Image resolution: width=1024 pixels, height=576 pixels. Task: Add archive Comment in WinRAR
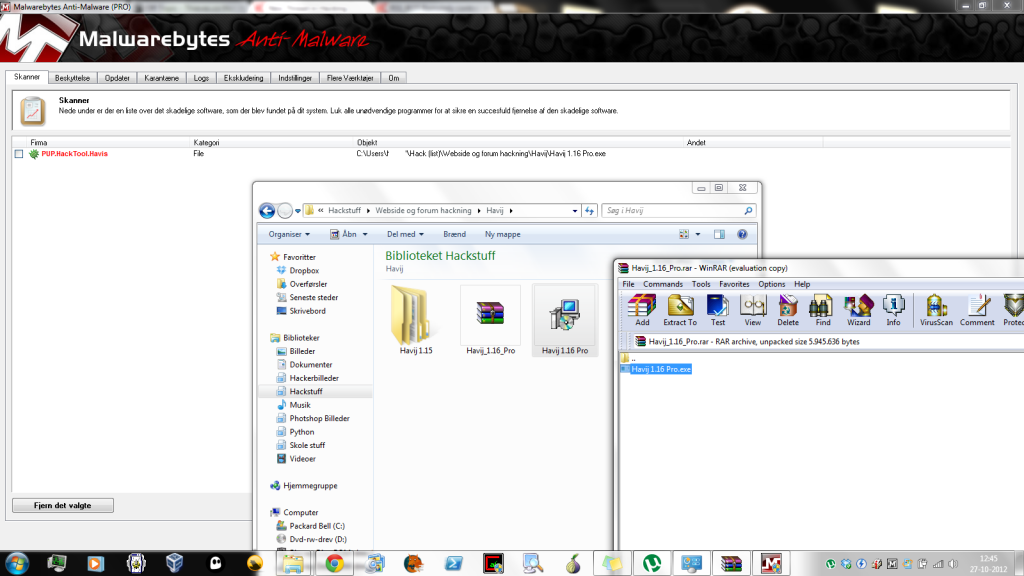[x=977, y=310]
